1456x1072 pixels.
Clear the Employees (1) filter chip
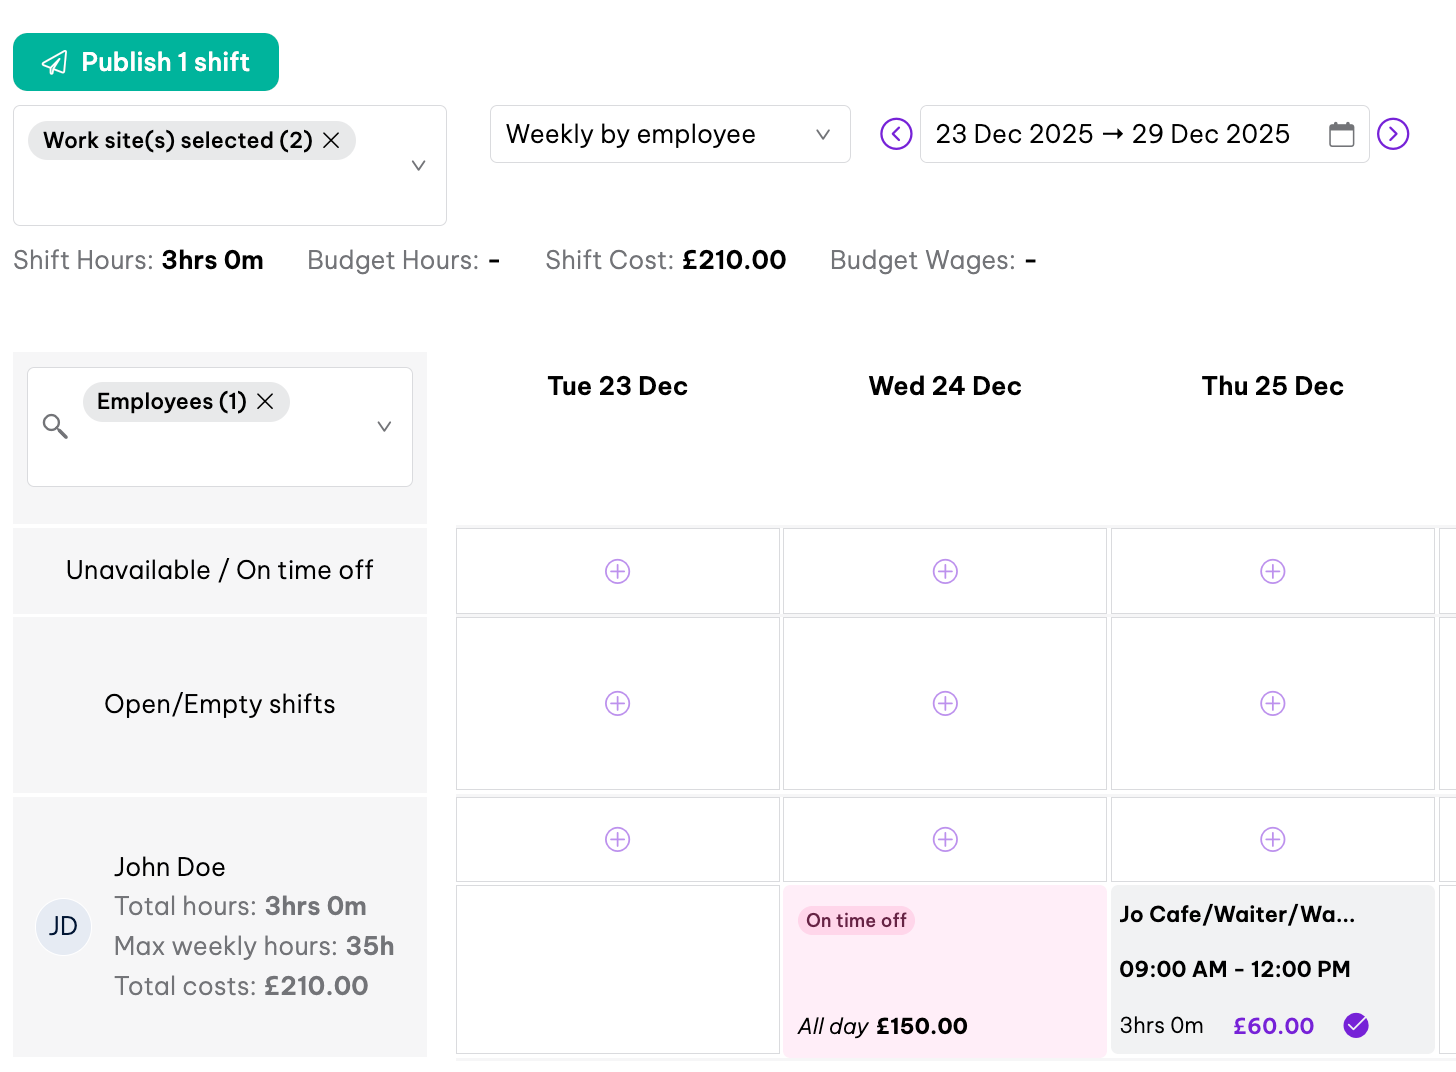266,402
